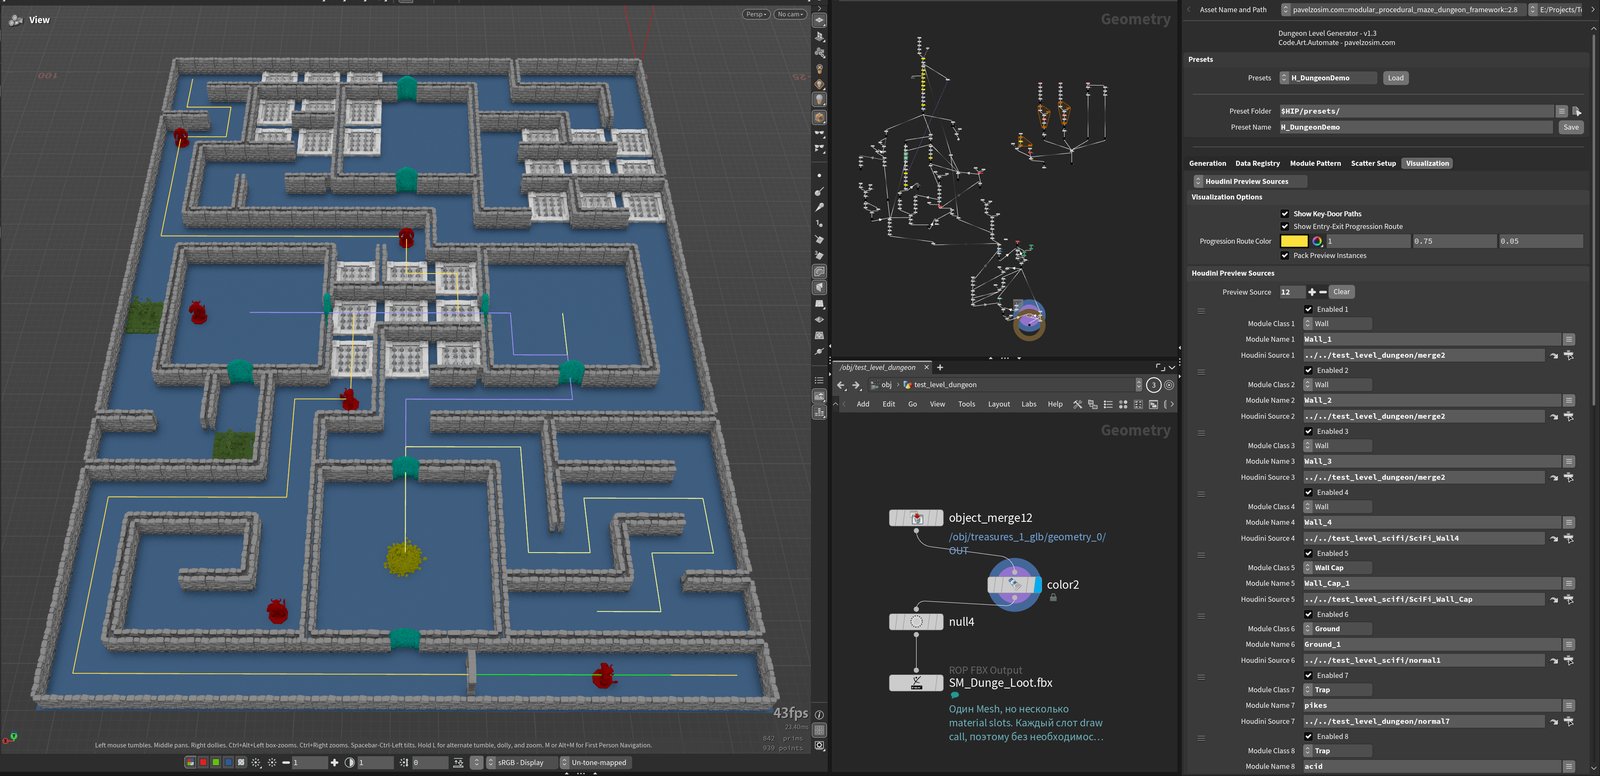Click the Load preset button
Viewport: 1600px width, 776px height.
(x=1396, y=78)
